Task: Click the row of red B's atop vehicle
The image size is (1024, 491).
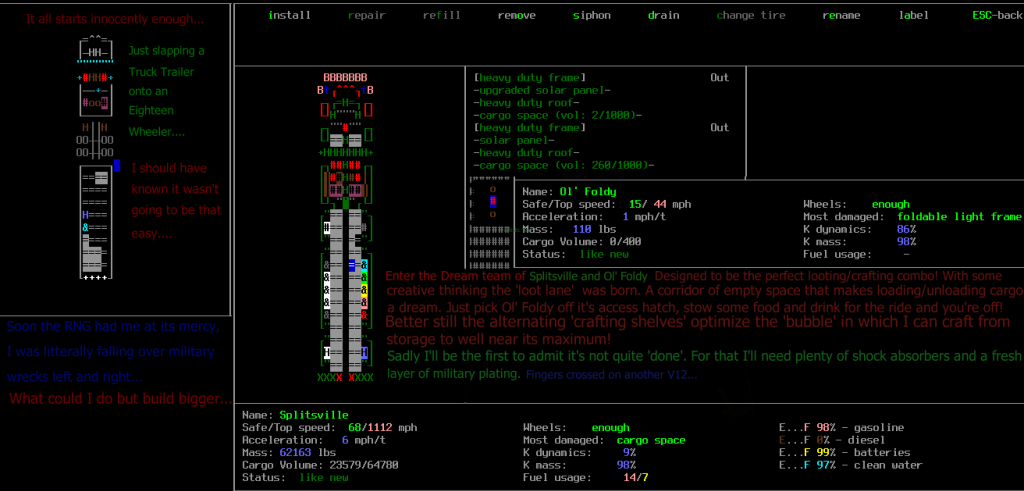Action: click(345, 77)
